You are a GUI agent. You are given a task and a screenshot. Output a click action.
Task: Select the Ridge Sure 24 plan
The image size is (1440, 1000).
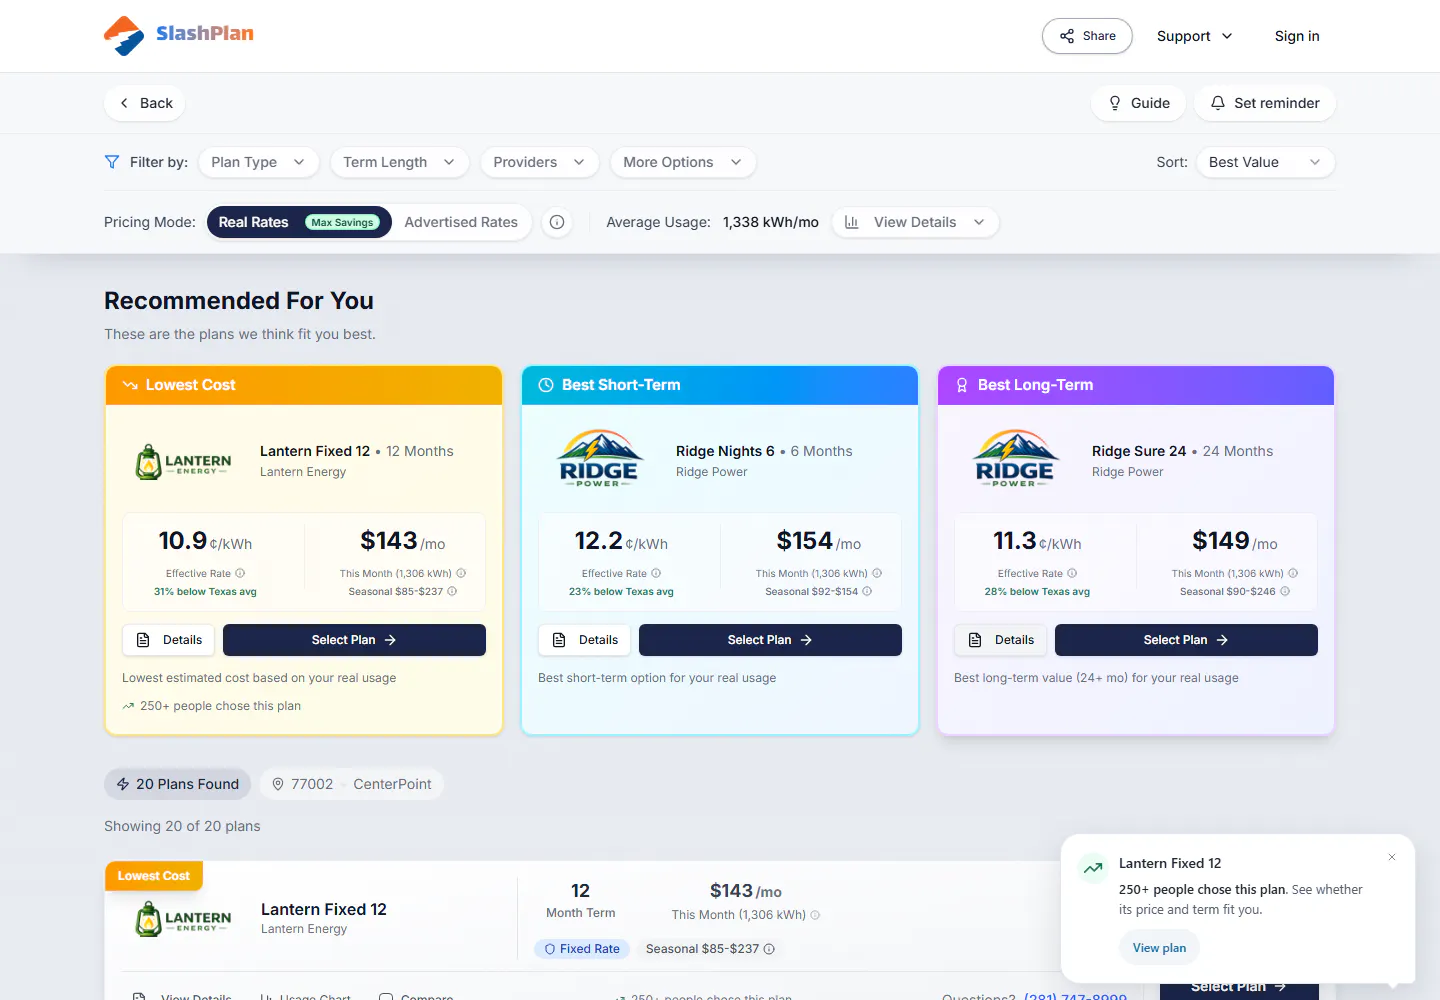click(1186, 640)
